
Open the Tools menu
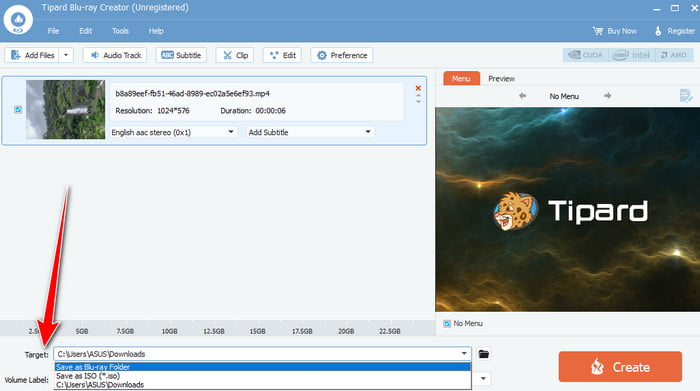120,31
